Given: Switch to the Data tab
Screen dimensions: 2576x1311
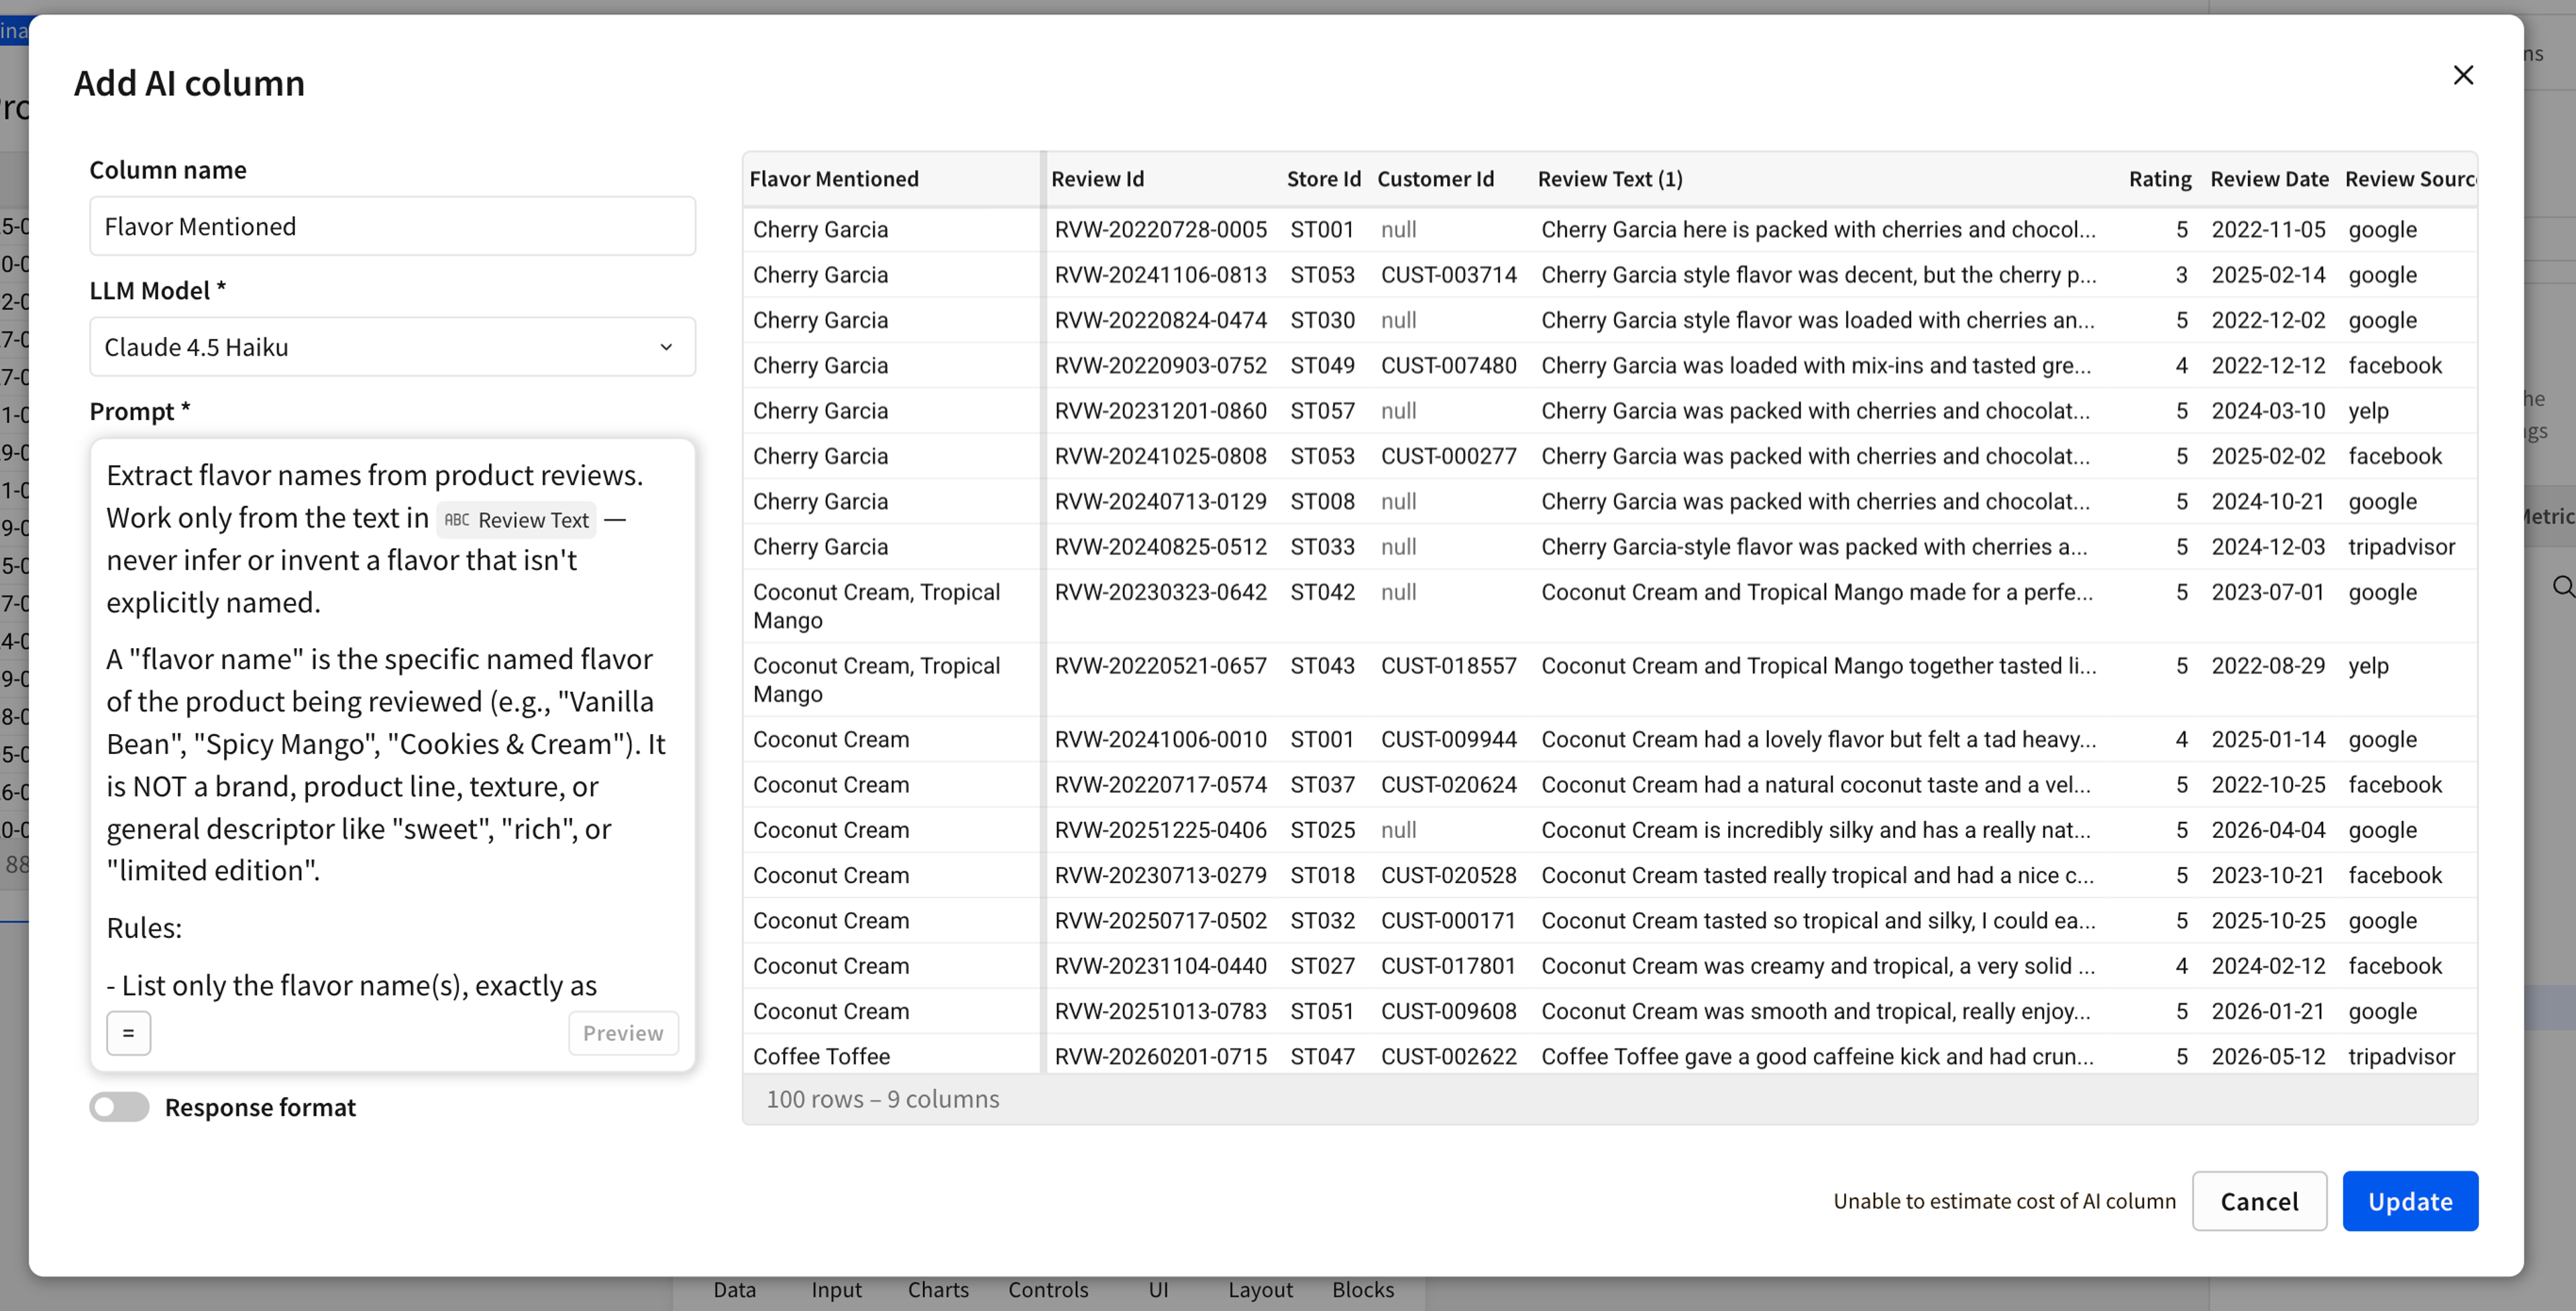Looking at the screenshot, I should [x=734, y=1289].
